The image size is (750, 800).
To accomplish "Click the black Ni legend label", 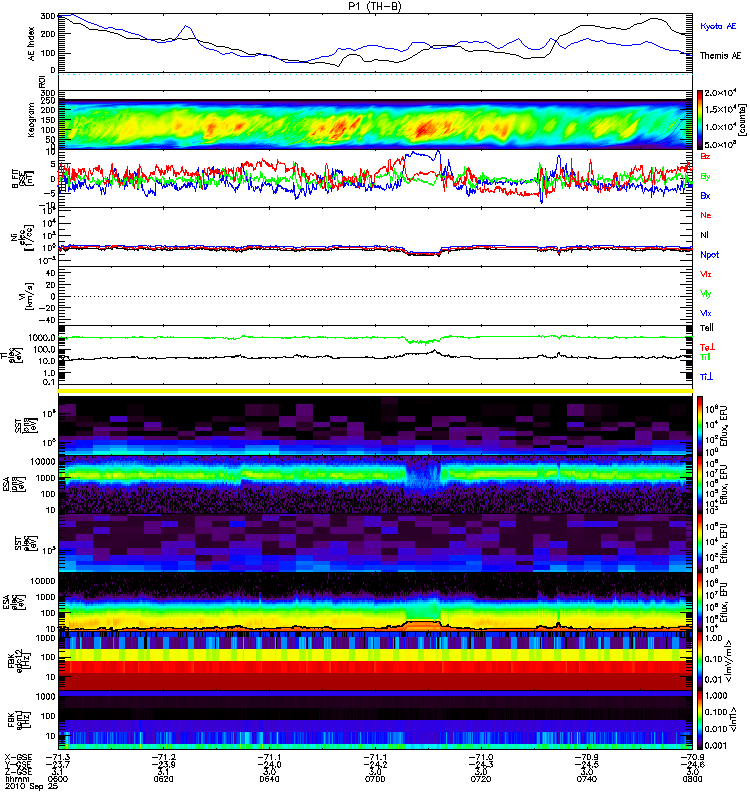I will pos(705,235).
